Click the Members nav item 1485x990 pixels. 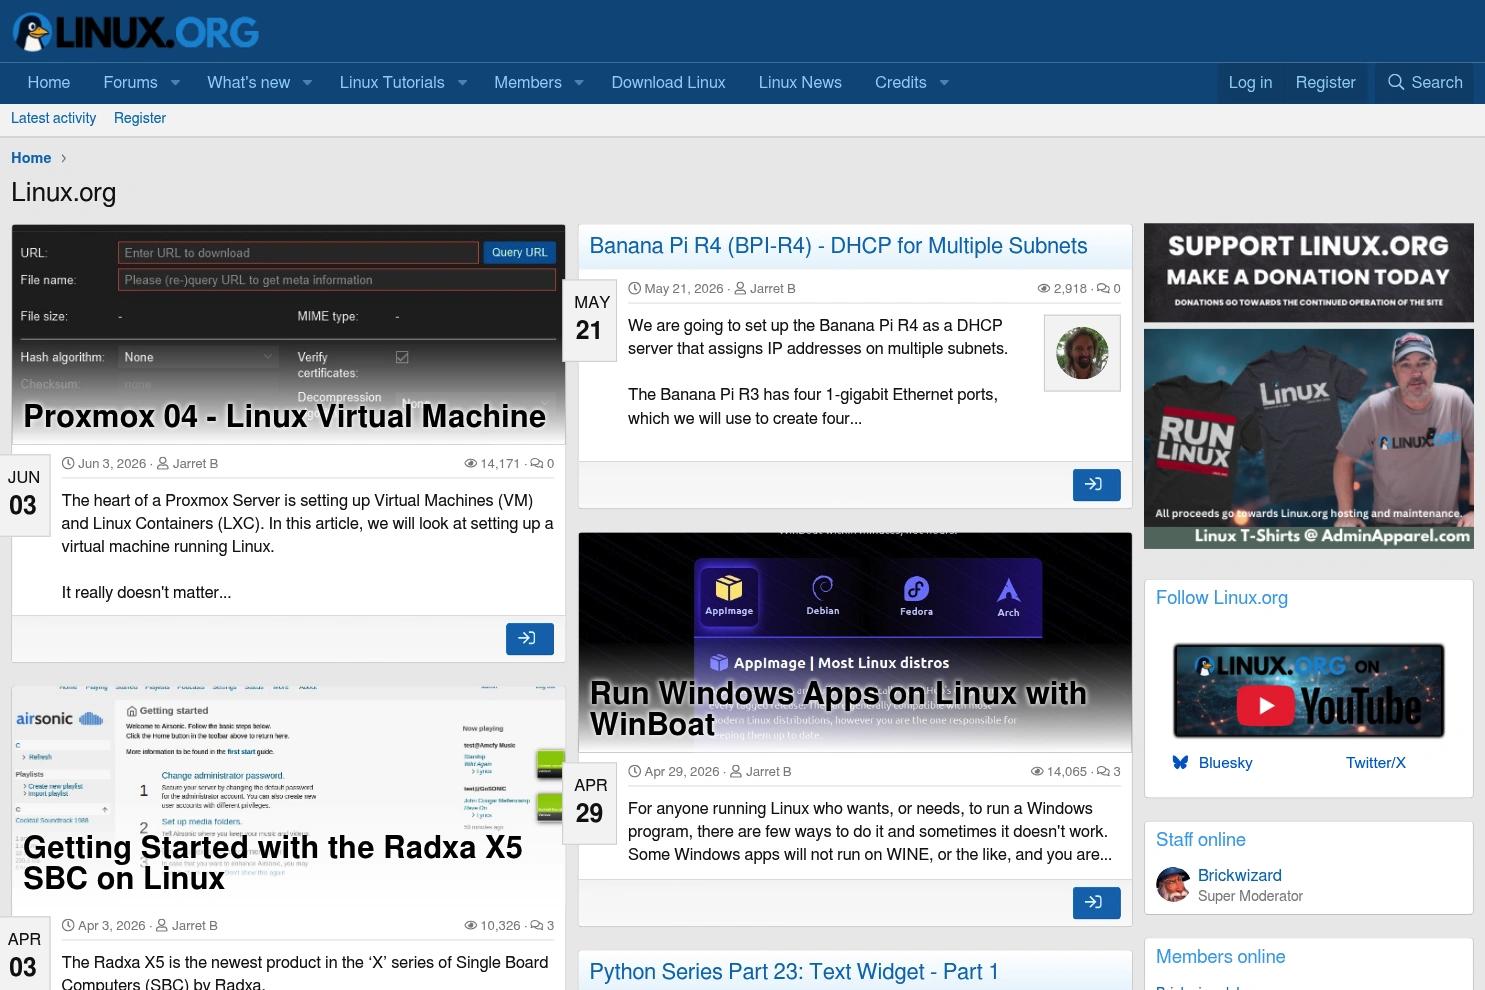(528, 83)
